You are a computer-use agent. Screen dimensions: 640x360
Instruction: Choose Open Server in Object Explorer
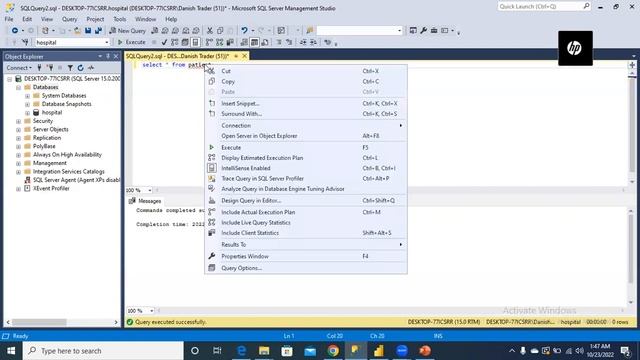(x=306, y=136)
